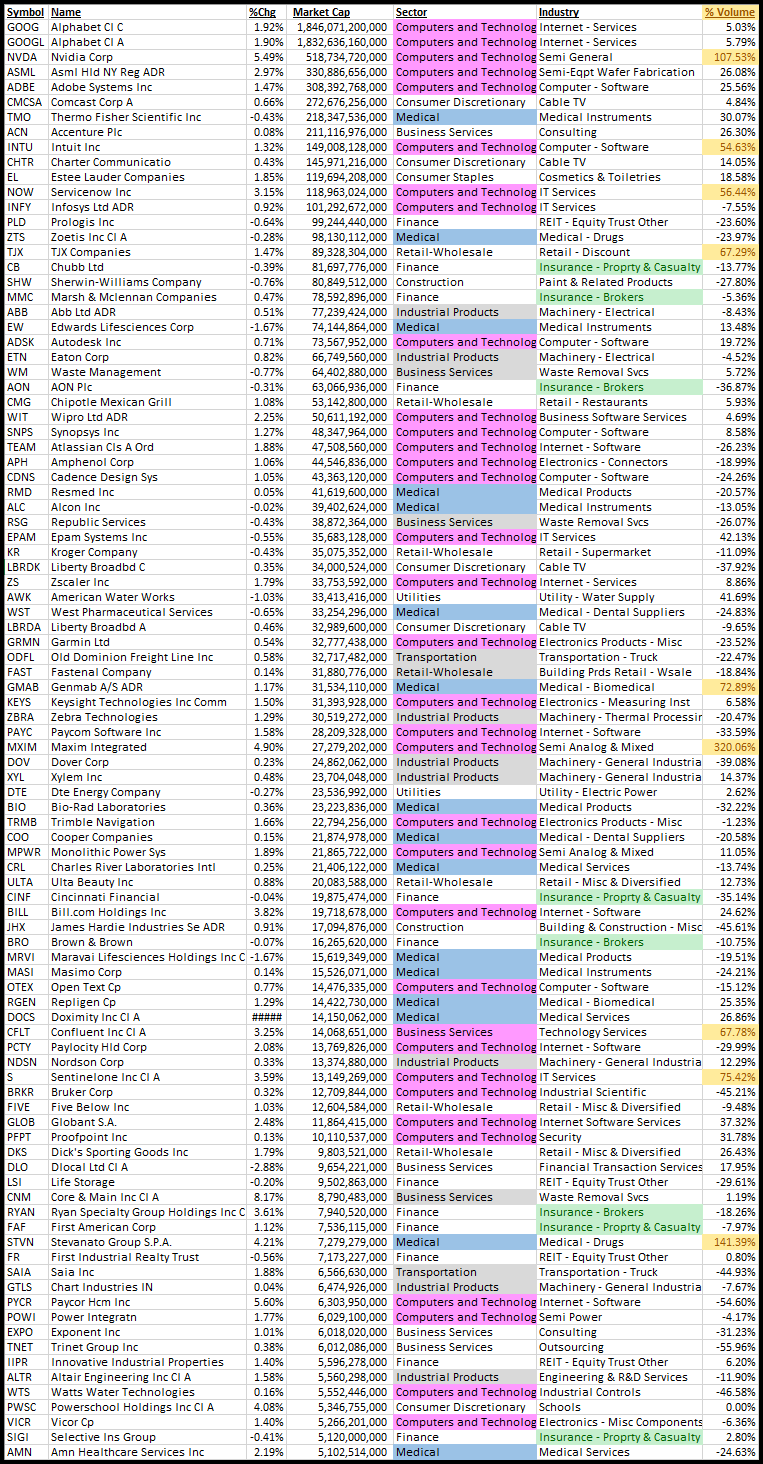Select the ##### change cell for DOCS
The width and height of the screenshot is (763, 1464).
(266, 1017)
